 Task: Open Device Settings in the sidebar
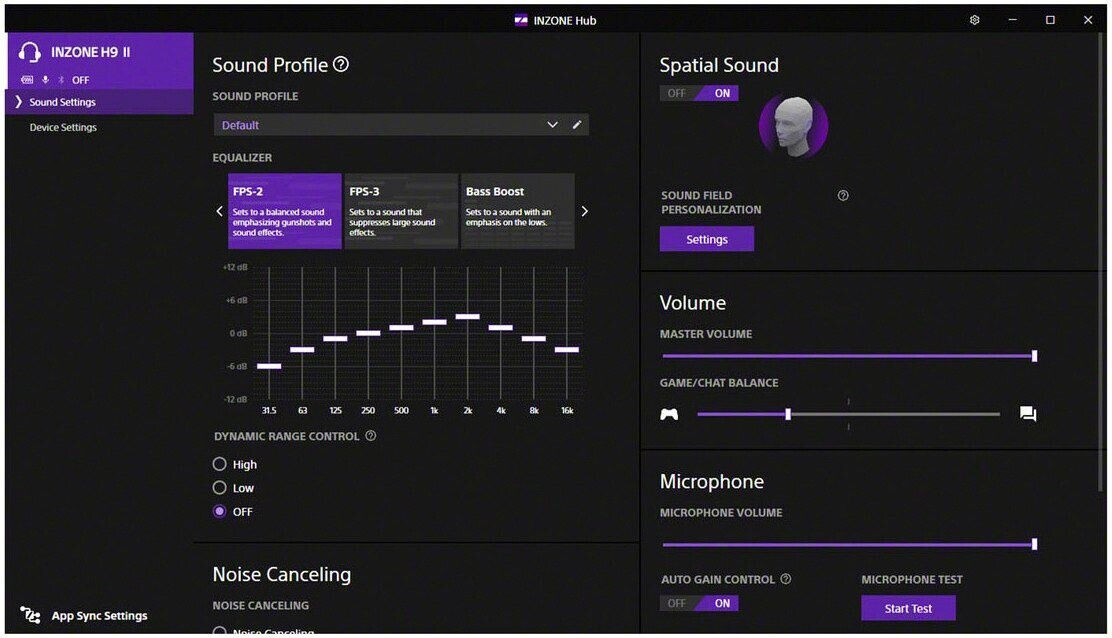coord(63,128)
